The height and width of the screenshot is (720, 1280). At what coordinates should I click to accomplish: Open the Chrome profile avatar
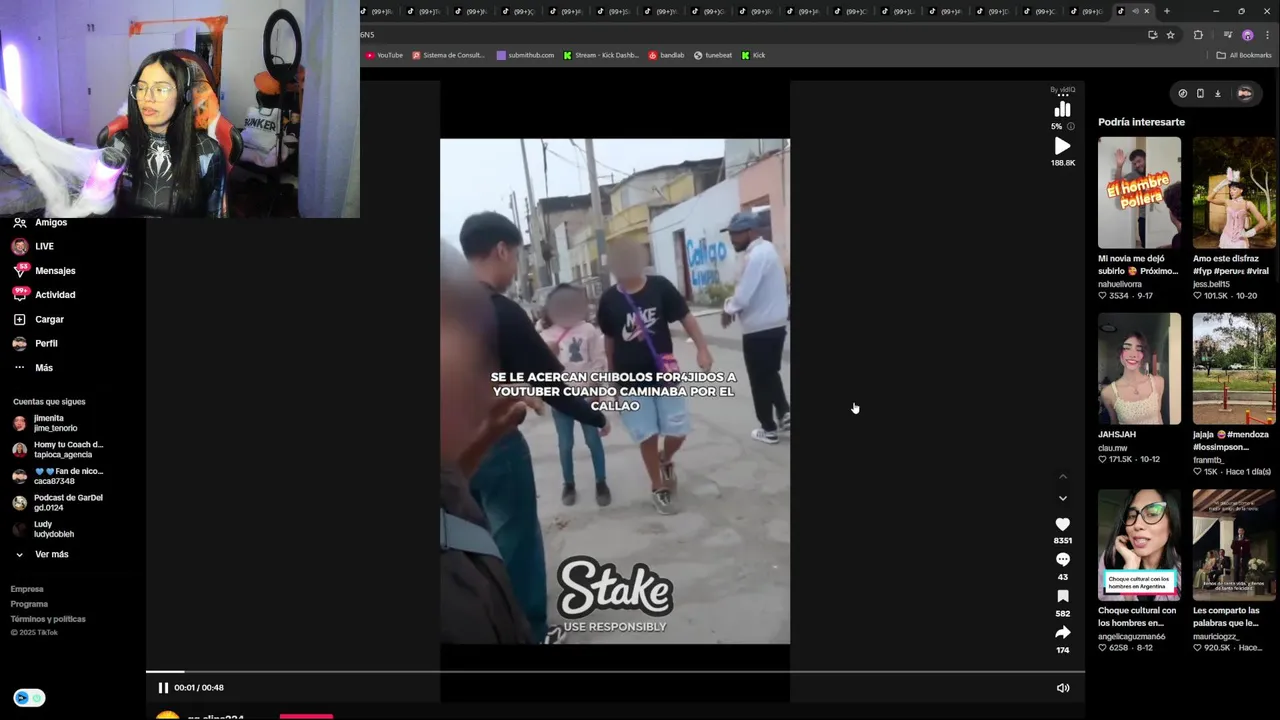click(x=1248, y=35)
